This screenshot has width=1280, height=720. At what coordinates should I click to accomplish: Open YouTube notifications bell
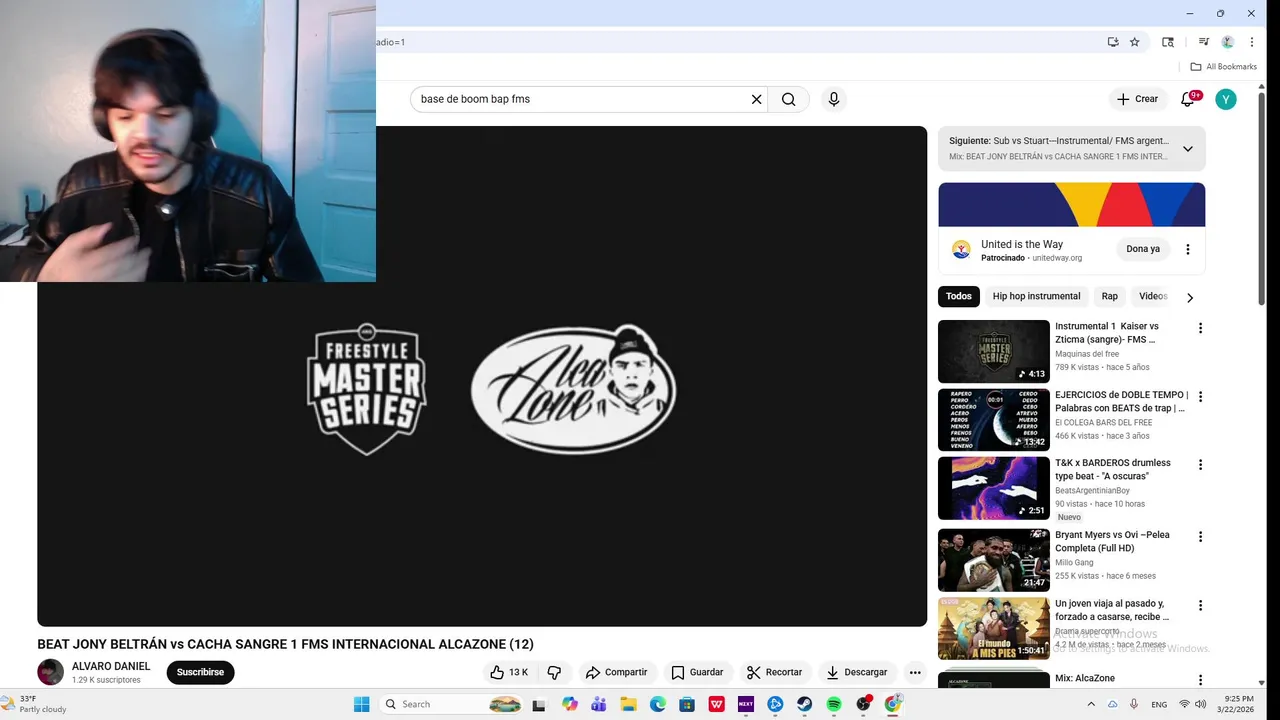click(1188, 99)
